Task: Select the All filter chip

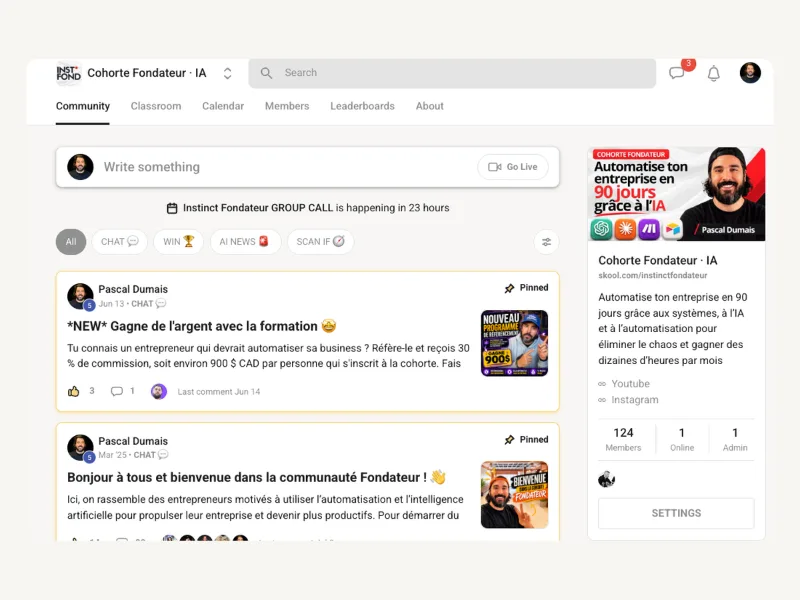Action: (x=71, y=242)
